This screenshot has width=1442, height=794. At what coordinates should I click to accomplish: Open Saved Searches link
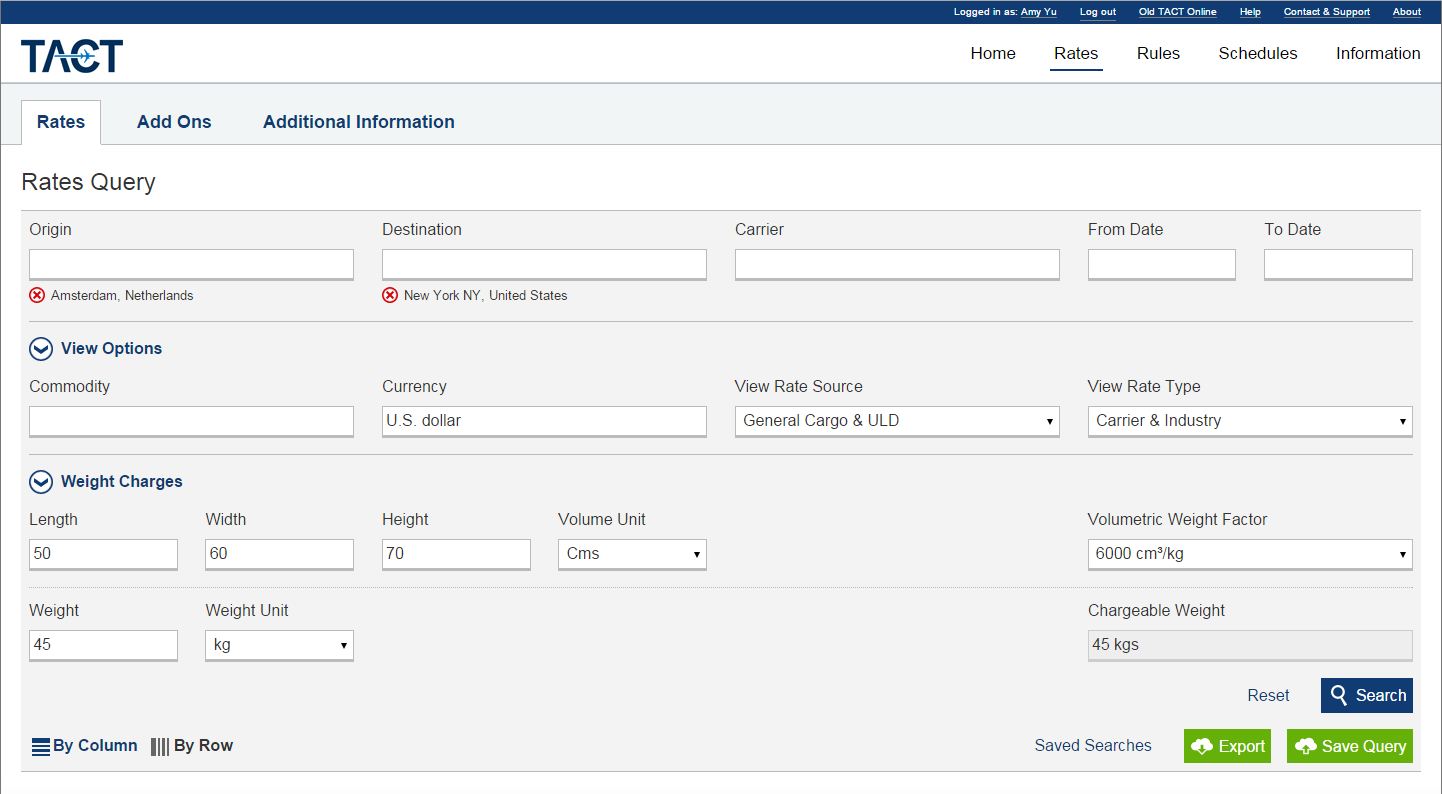coord(1092,746)
